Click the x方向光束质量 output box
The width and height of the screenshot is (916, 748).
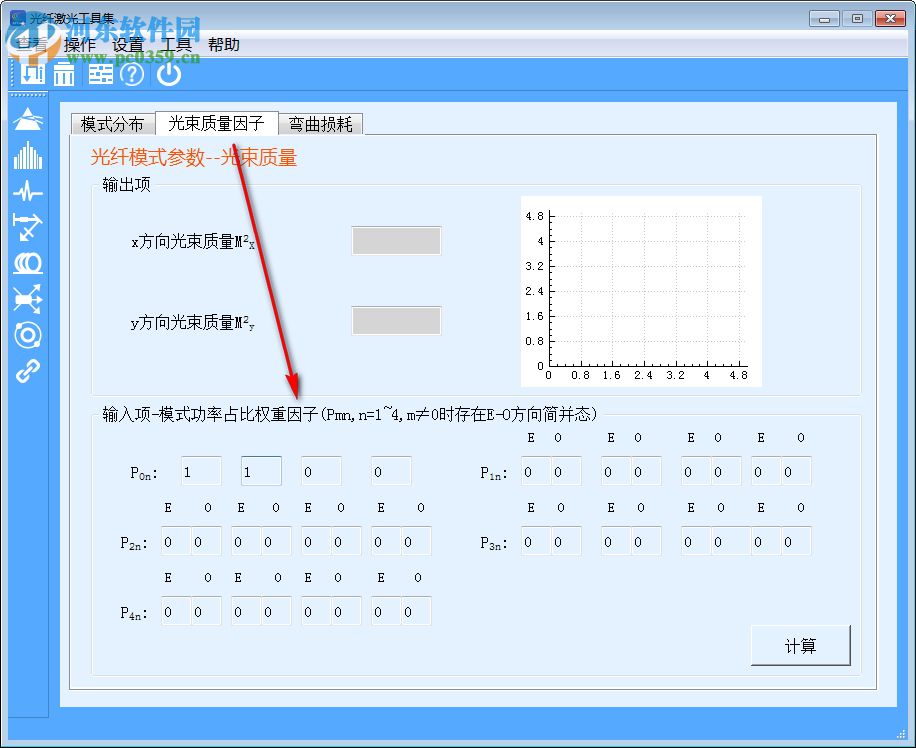(396, 240)
